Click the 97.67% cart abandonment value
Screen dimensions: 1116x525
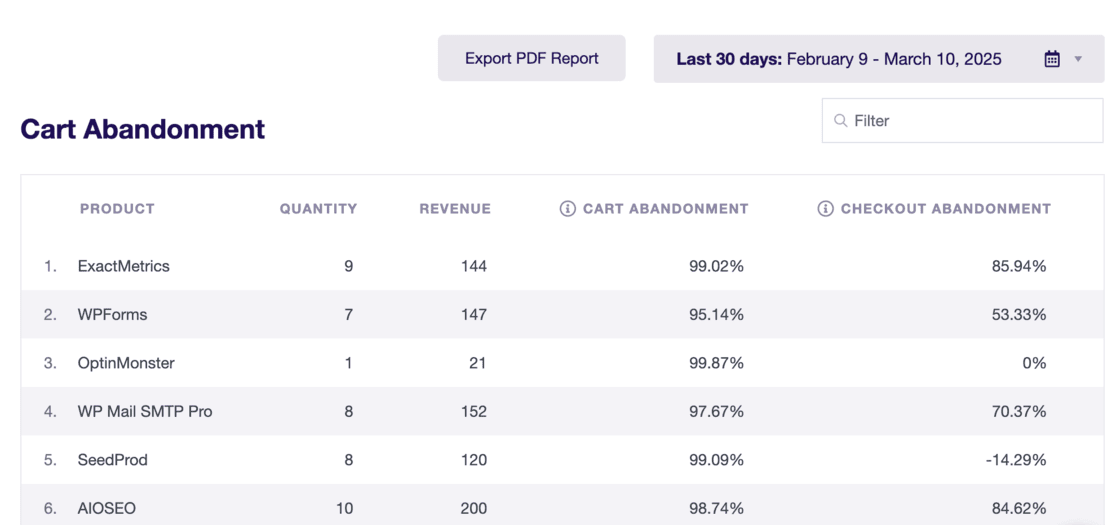716,411
